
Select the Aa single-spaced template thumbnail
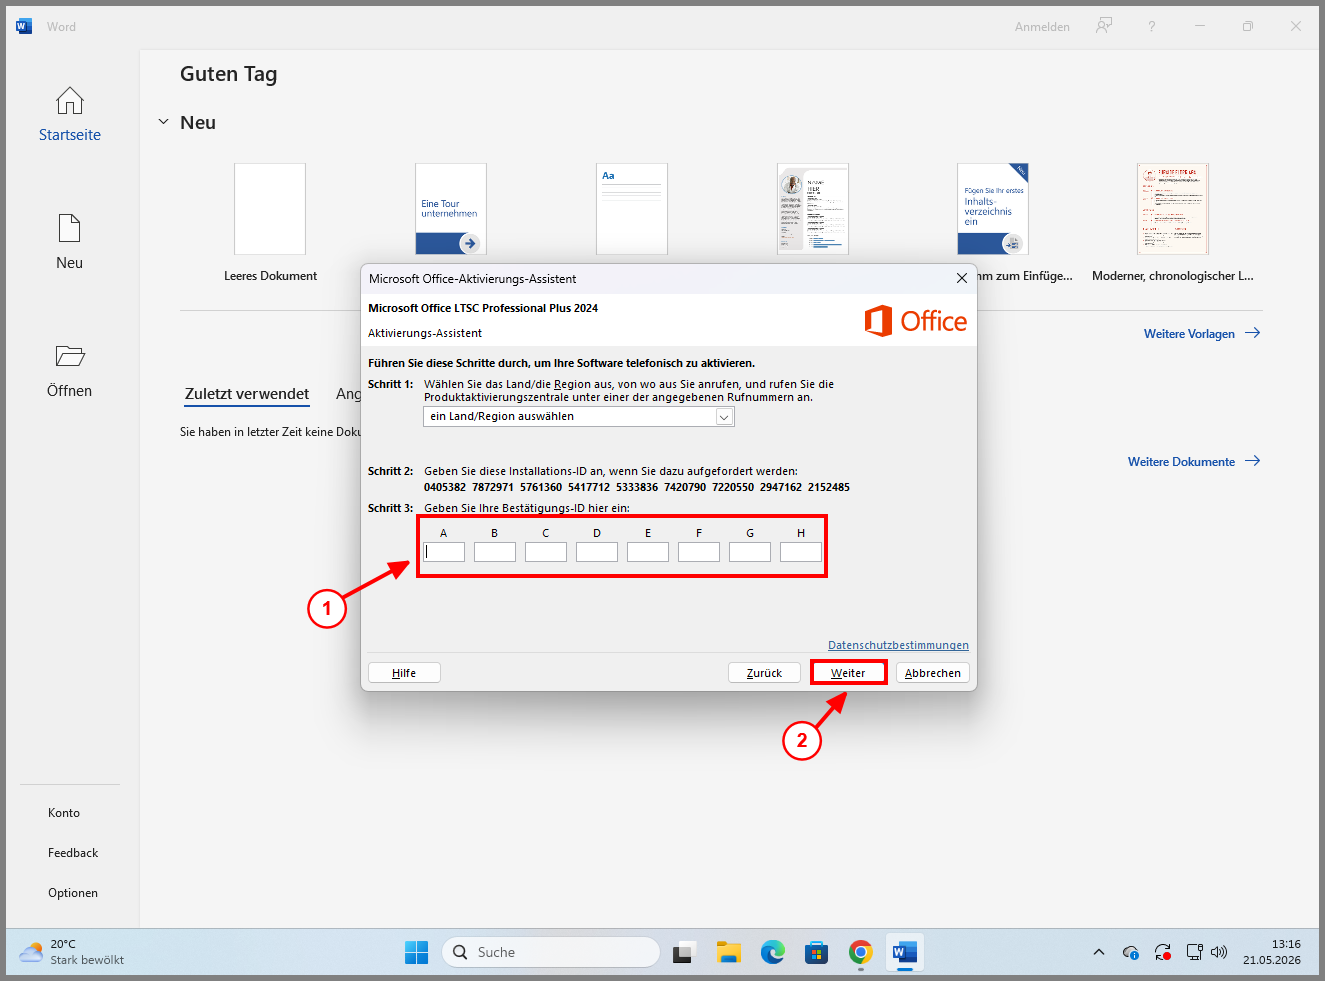632,209
